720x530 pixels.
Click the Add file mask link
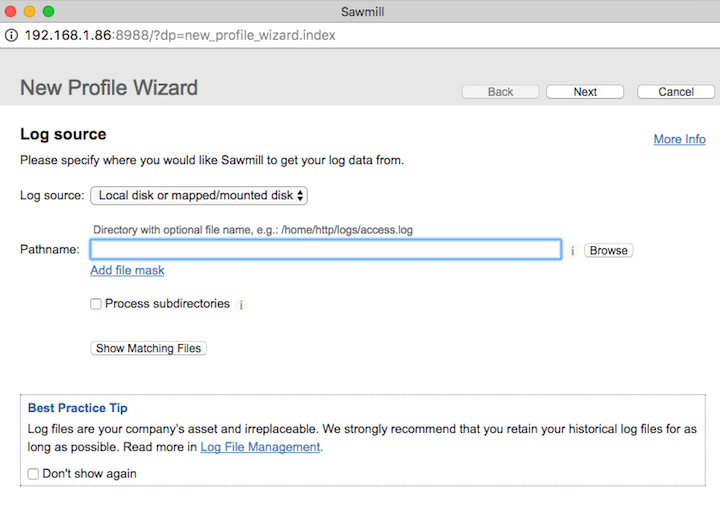[x=127, y=270]
